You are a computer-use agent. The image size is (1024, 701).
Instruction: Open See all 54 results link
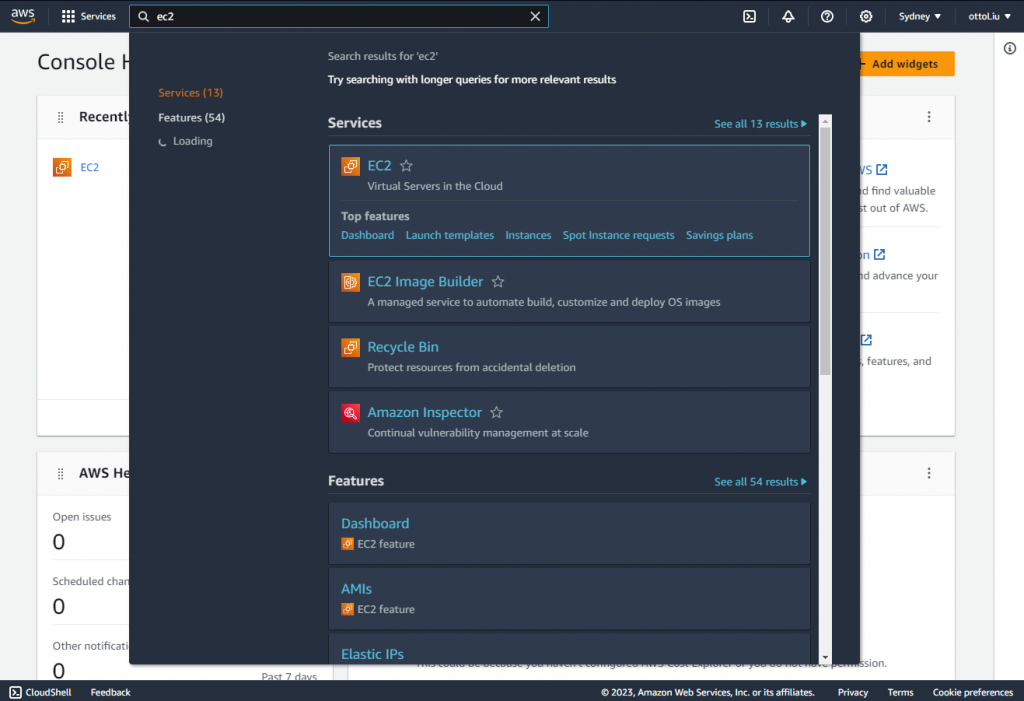click(760, 481)
